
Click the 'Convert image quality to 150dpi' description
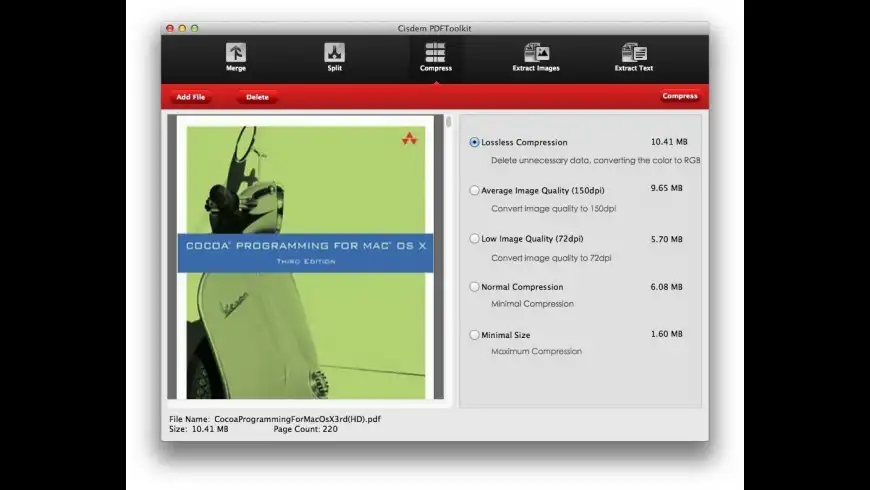pyautogui.click(x=553, y=209)
